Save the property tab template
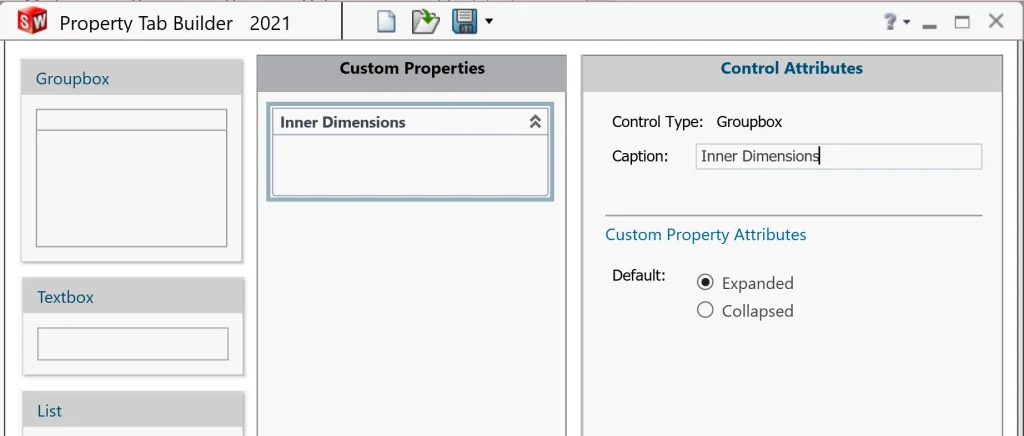Viewport: 1024px width, 436px height. tap(464, 21)
